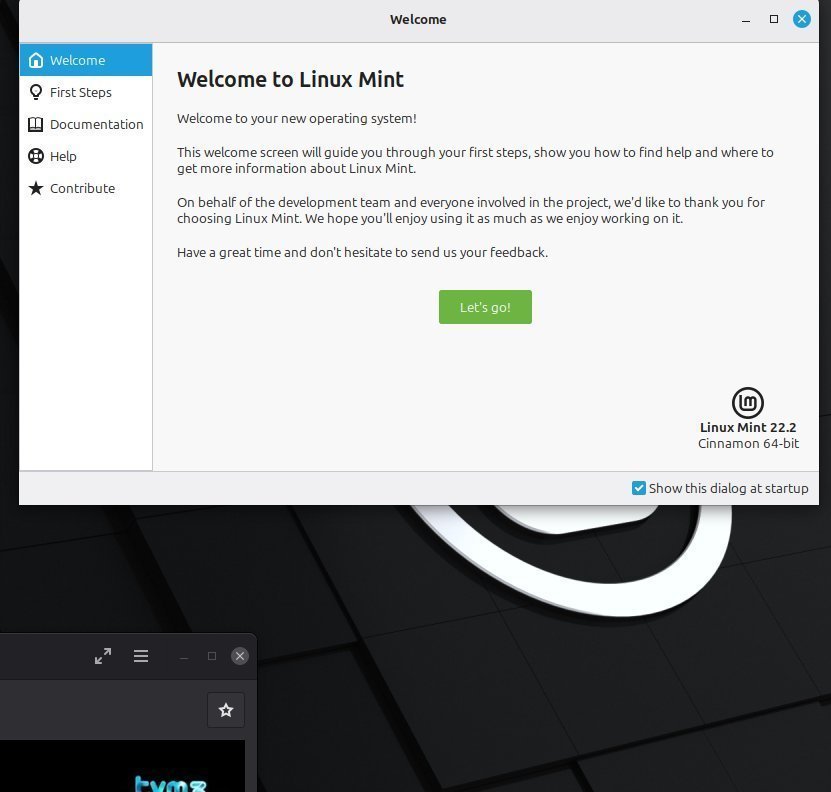Uncheck Show this dialog at startup

pos(639,488)
